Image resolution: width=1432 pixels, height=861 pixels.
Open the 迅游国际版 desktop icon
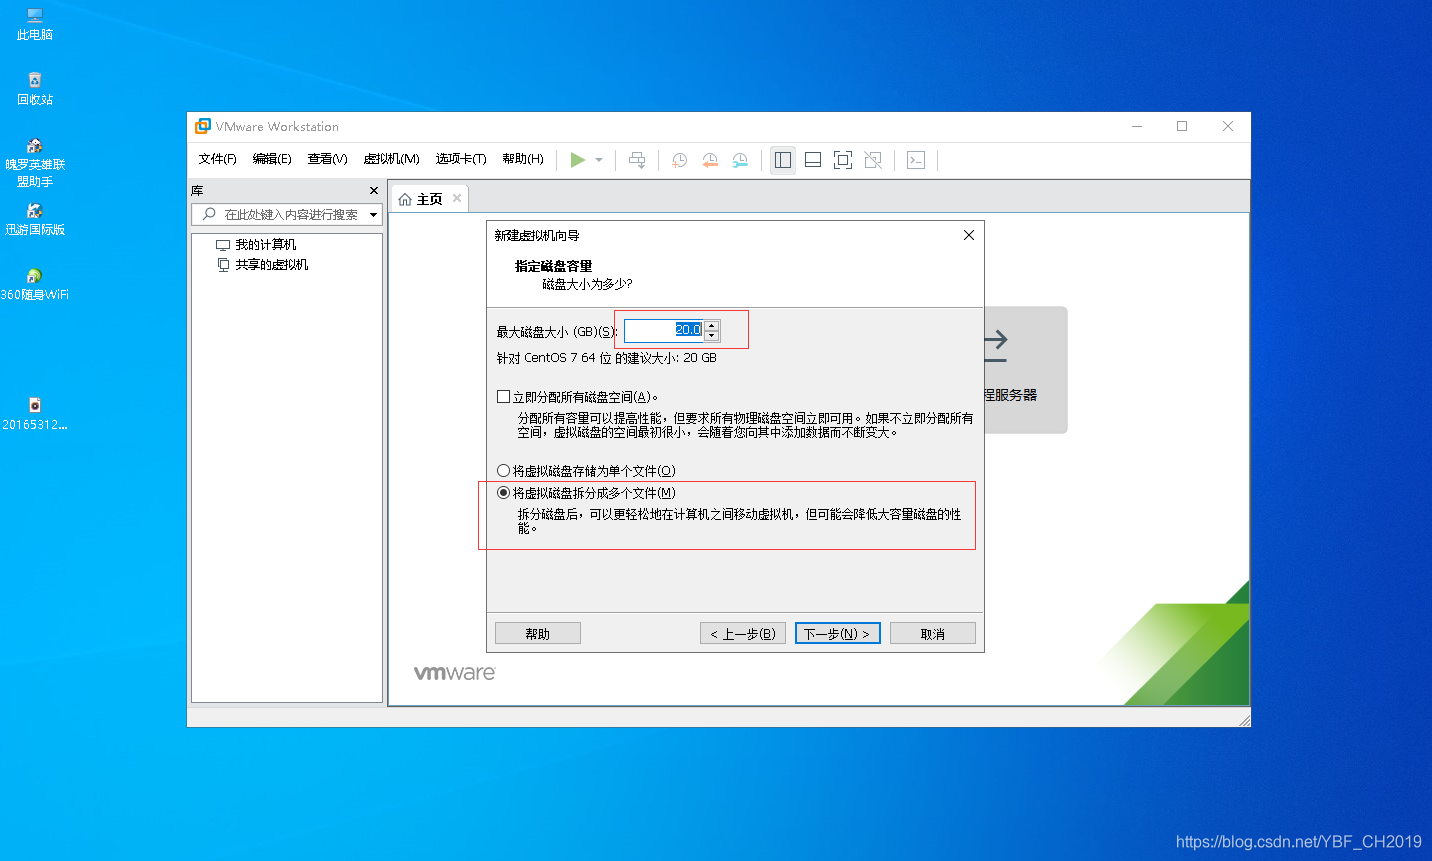(35, 219)
